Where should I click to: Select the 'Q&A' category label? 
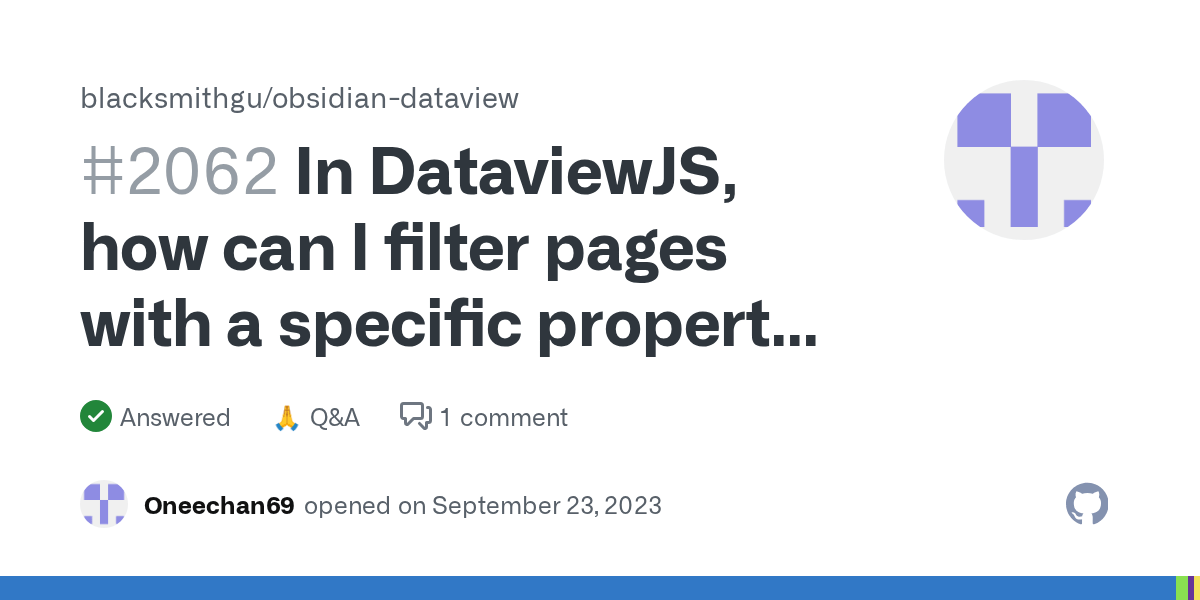click(x=335, y=417)
